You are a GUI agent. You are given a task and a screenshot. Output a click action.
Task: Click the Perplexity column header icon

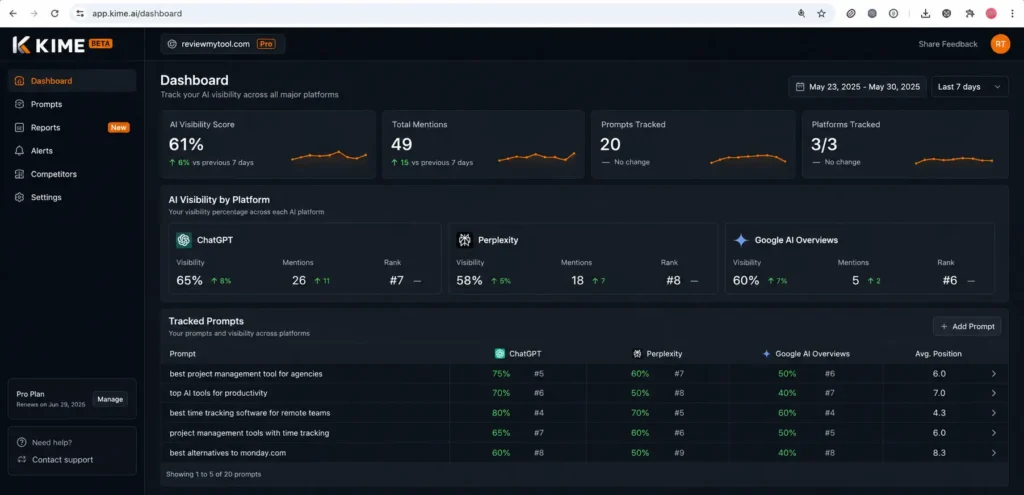637,354
